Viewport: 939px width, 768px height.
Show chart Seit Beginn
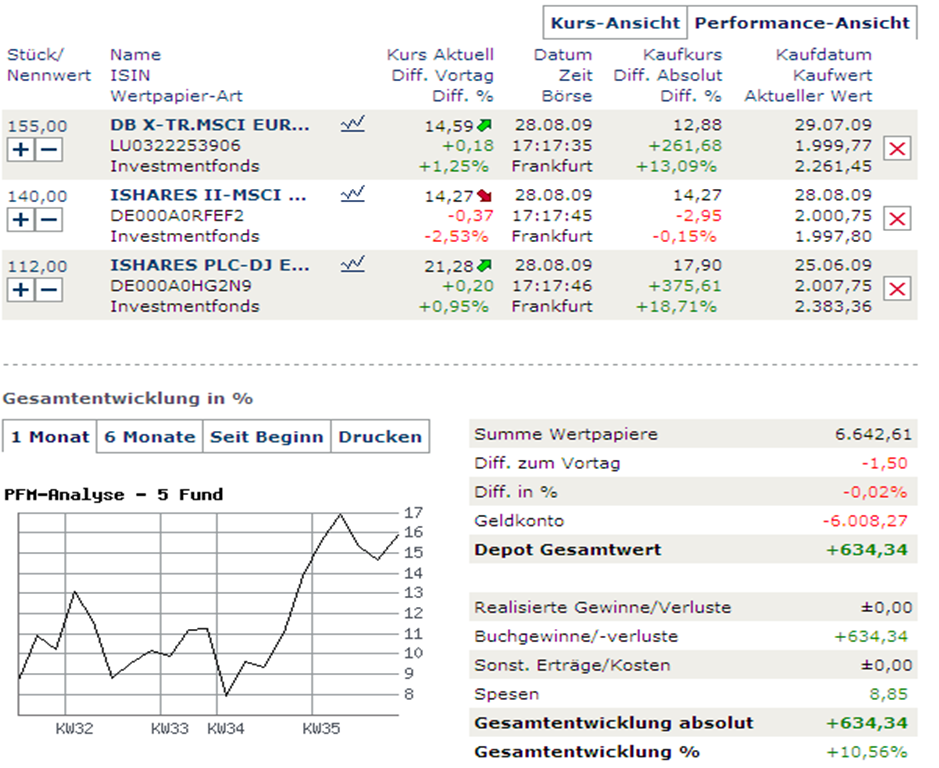click(266, 437)
